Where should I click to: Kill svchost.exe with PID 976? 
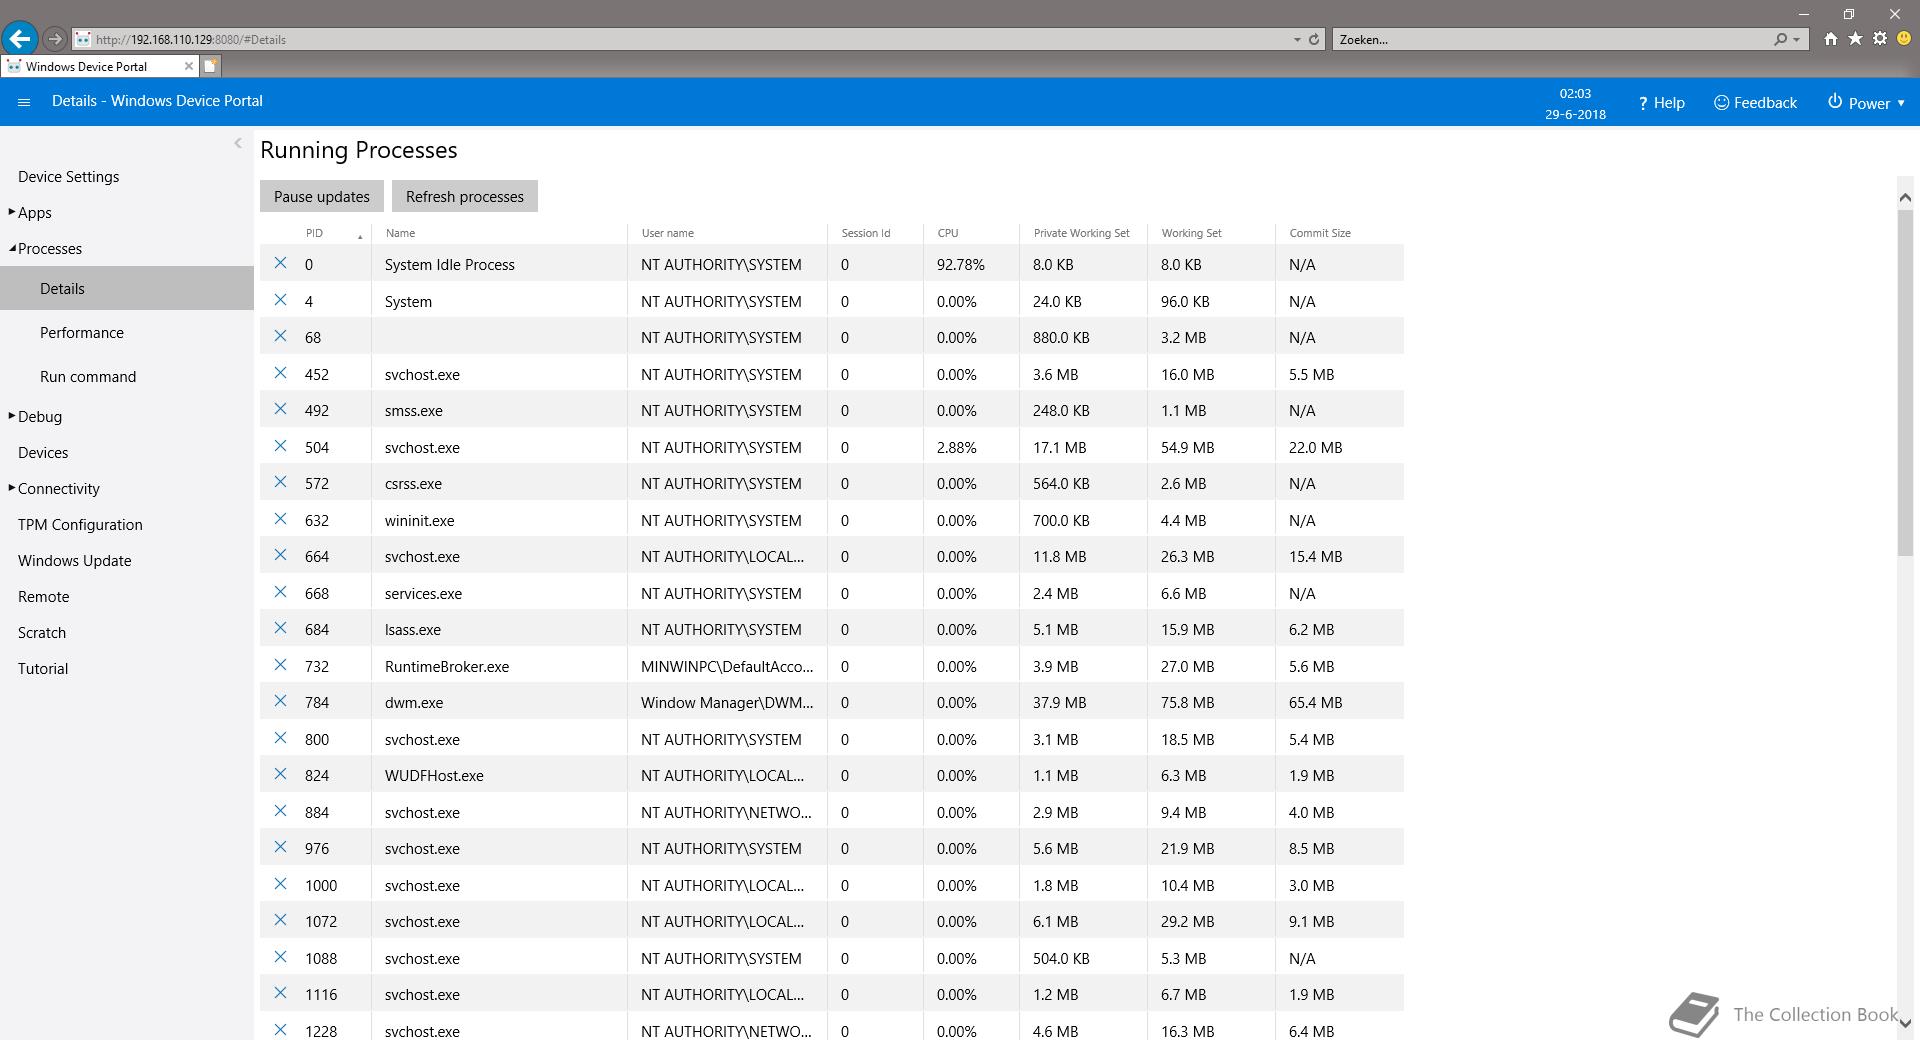(281, 847)
